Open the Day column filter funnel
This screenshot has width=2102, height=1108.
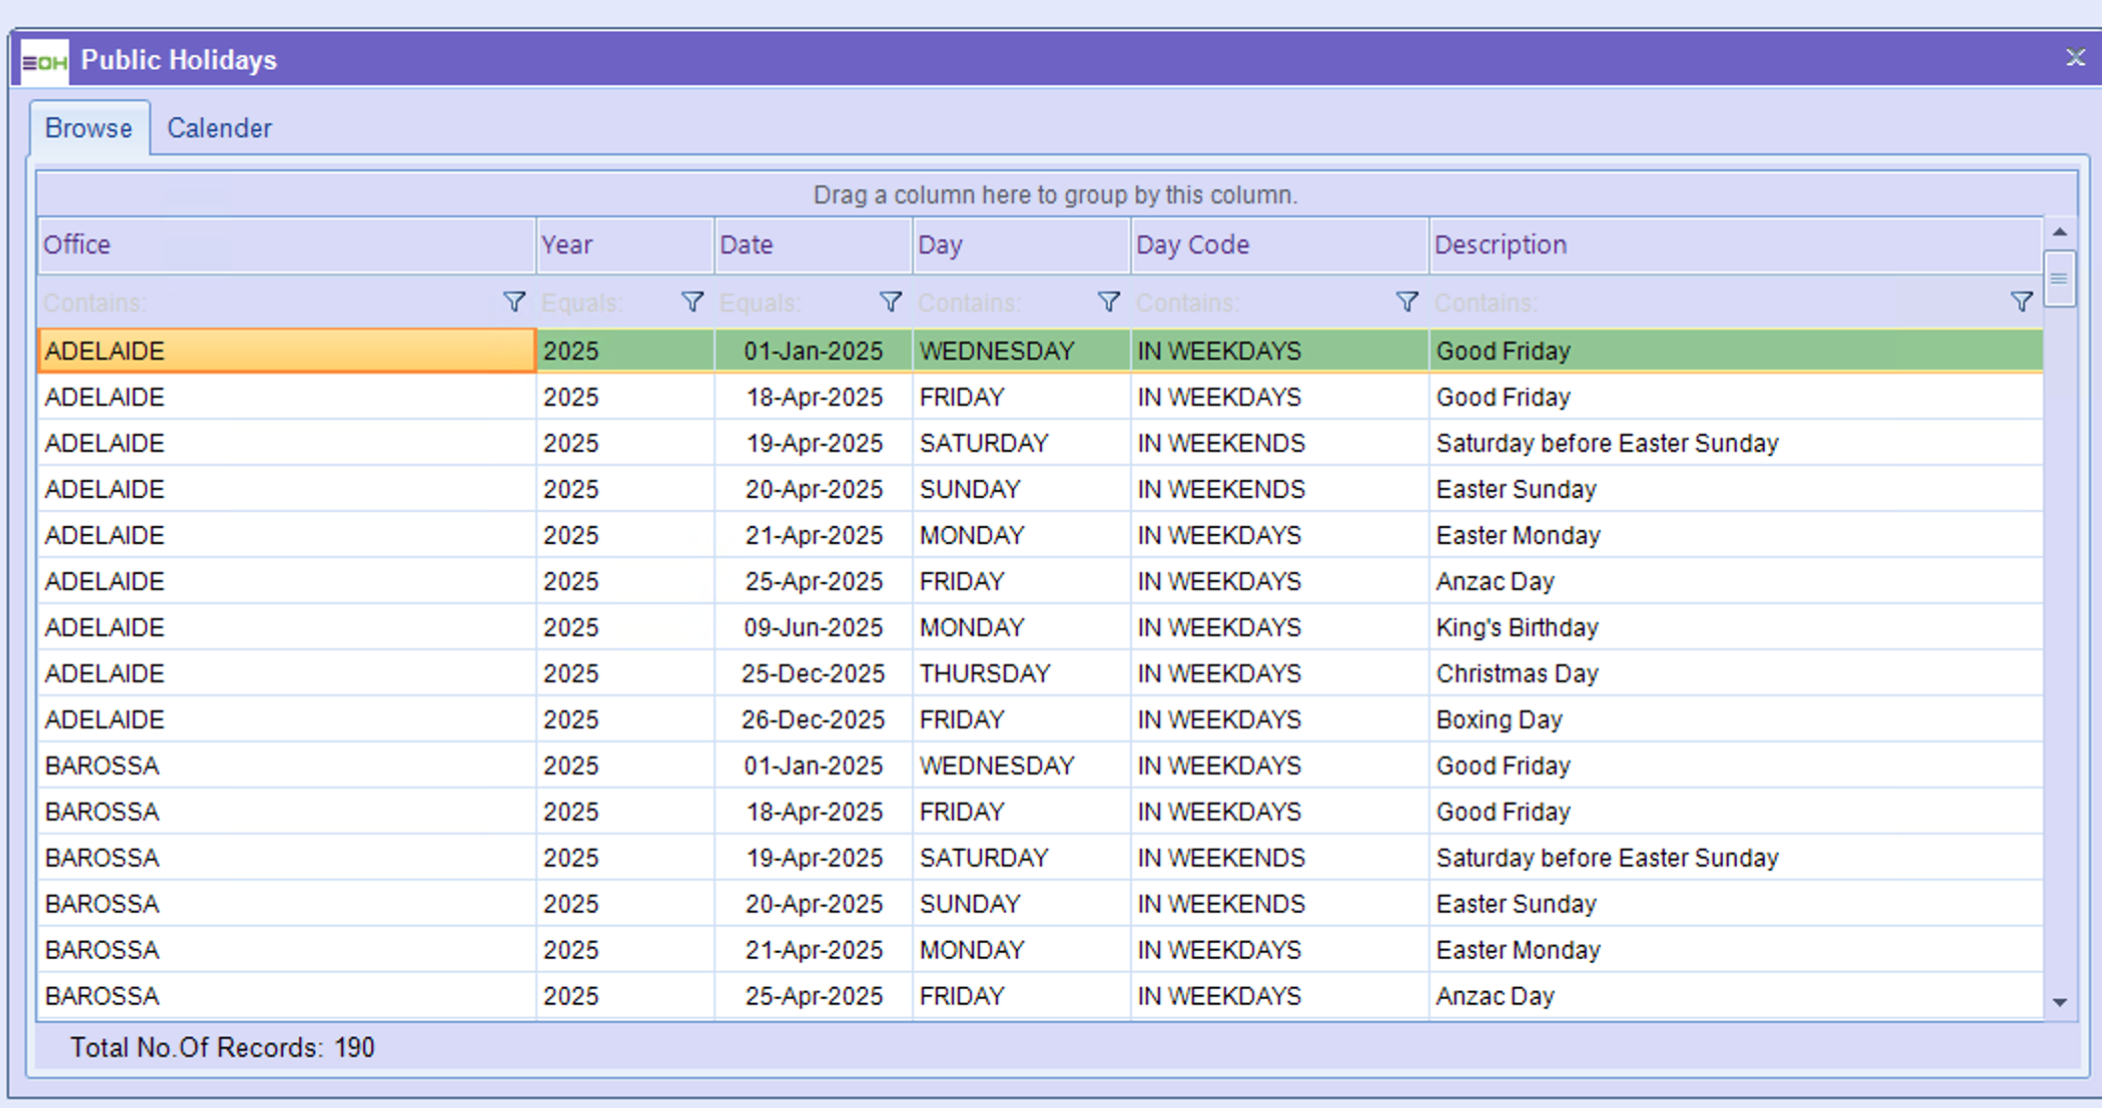point(1108,302)
